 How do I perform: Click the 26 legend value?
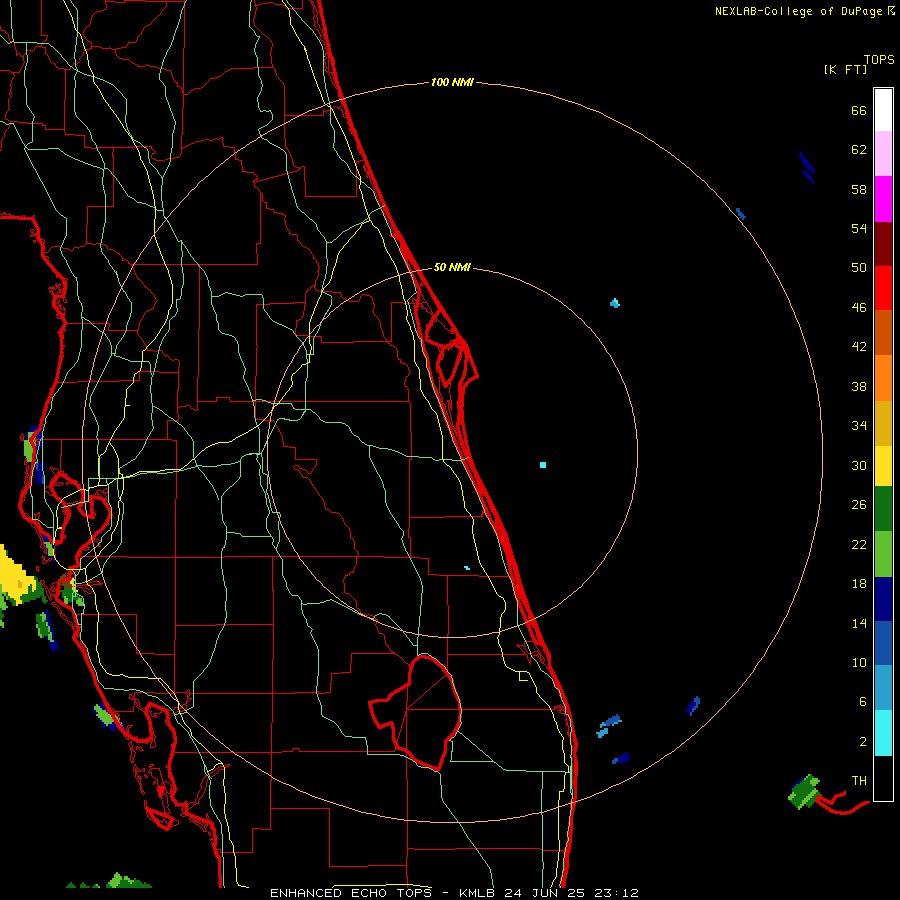(859, 505)
